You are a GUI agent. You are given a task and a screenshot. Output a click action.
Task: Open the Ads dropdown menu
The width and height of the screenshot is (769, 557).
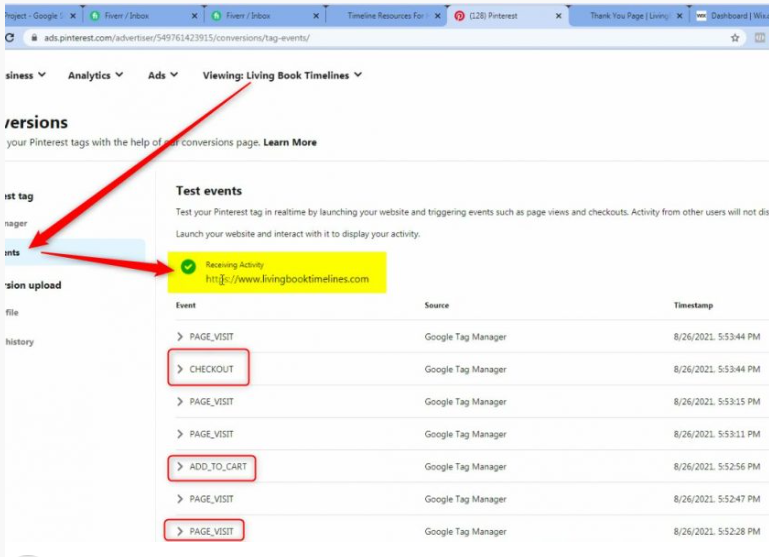coord(162,75)
